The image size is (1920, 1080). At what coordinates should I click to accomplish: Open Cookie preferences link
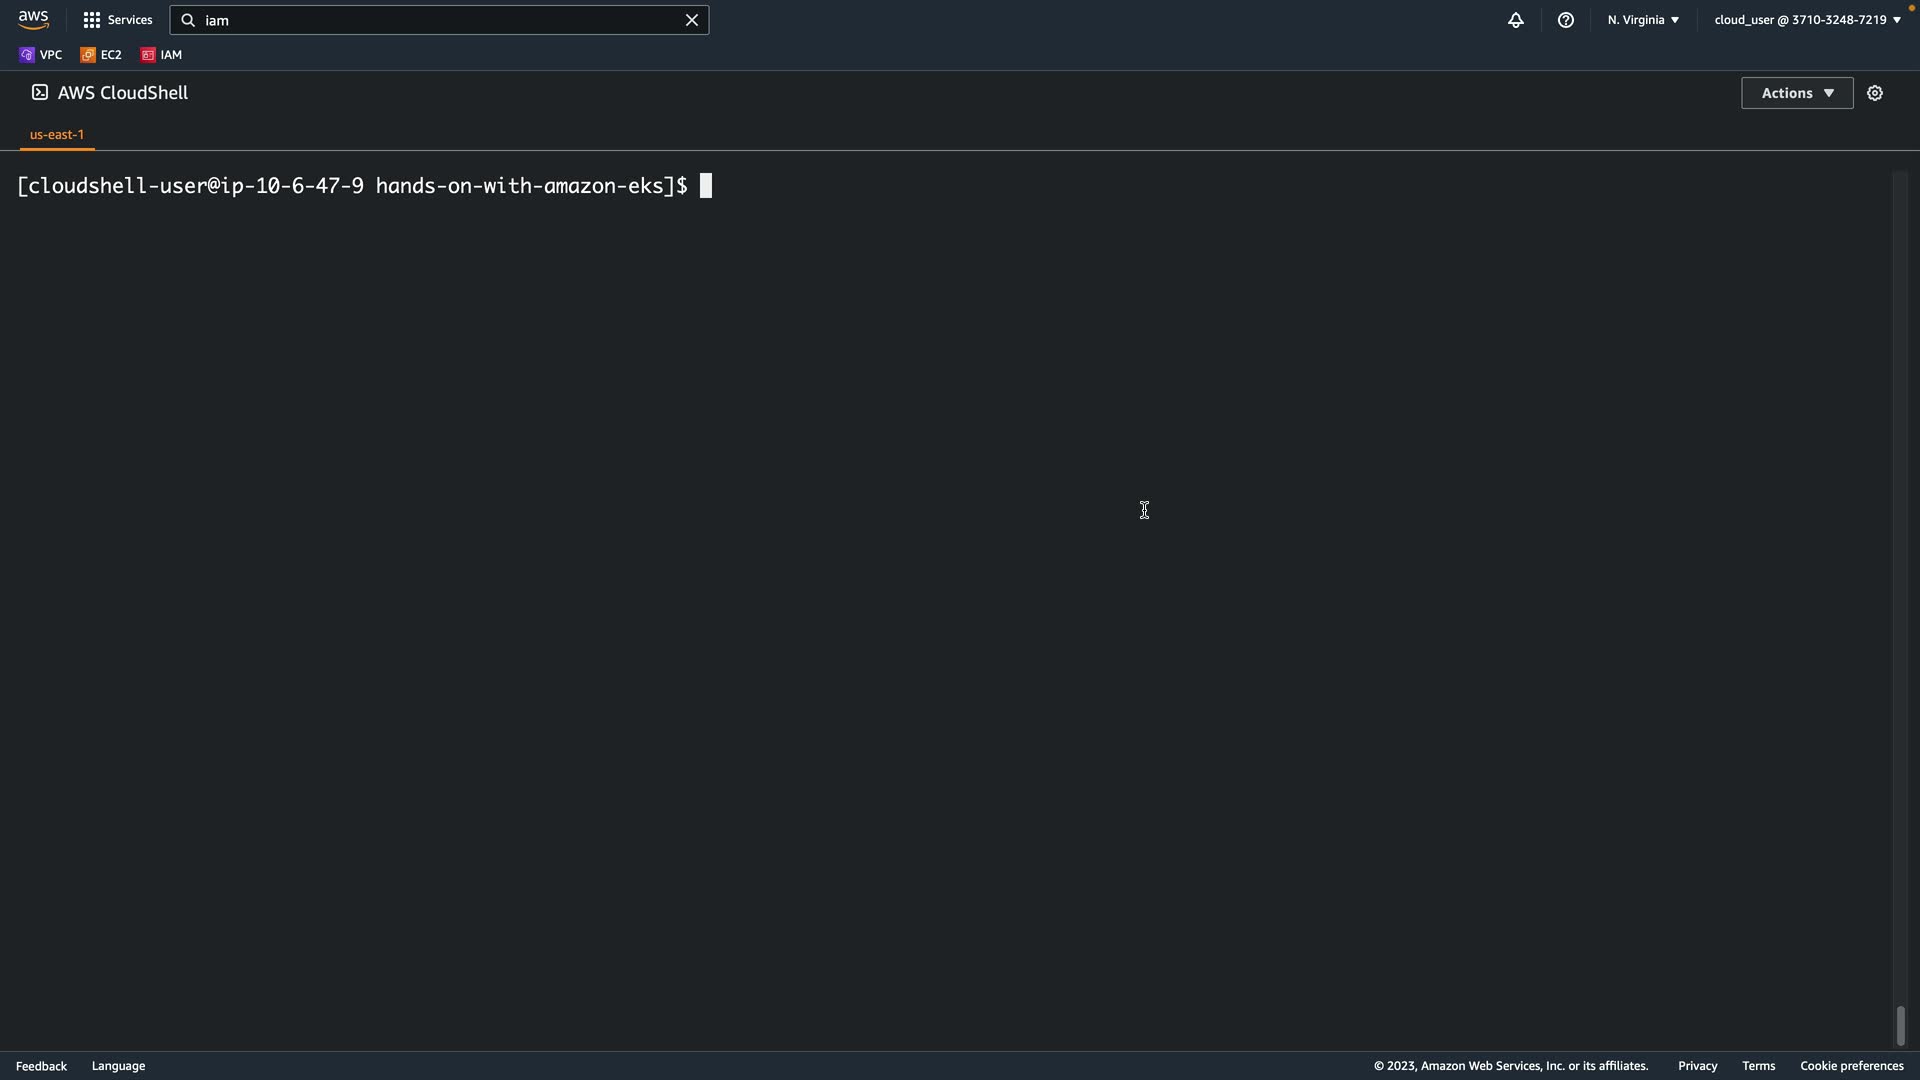point(1850,1066)
